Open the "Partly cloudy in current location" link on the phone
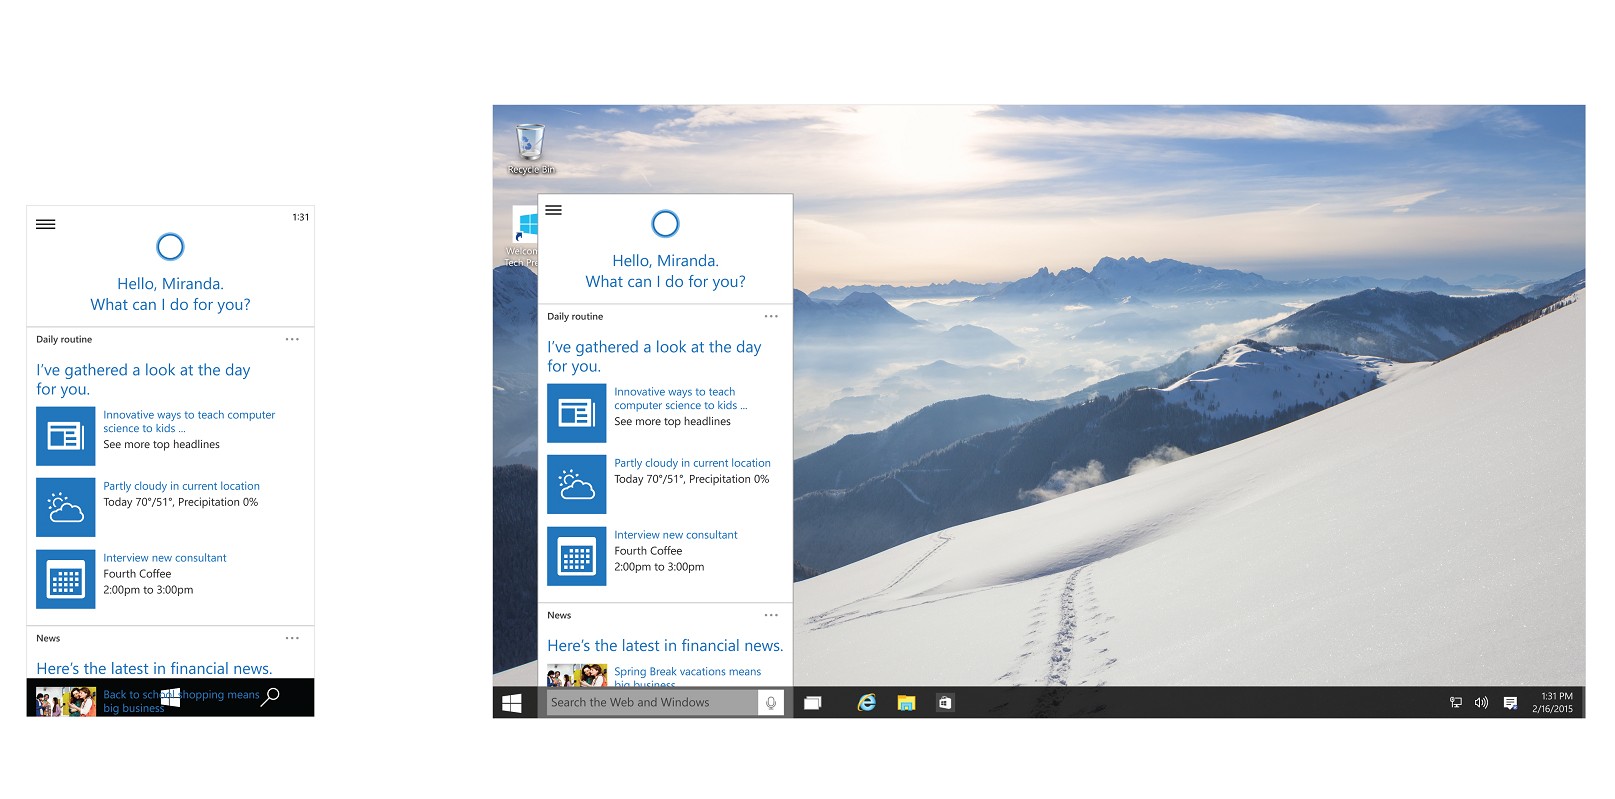The height and width of the screenshot is (799, 1615). tap(181, 486)
